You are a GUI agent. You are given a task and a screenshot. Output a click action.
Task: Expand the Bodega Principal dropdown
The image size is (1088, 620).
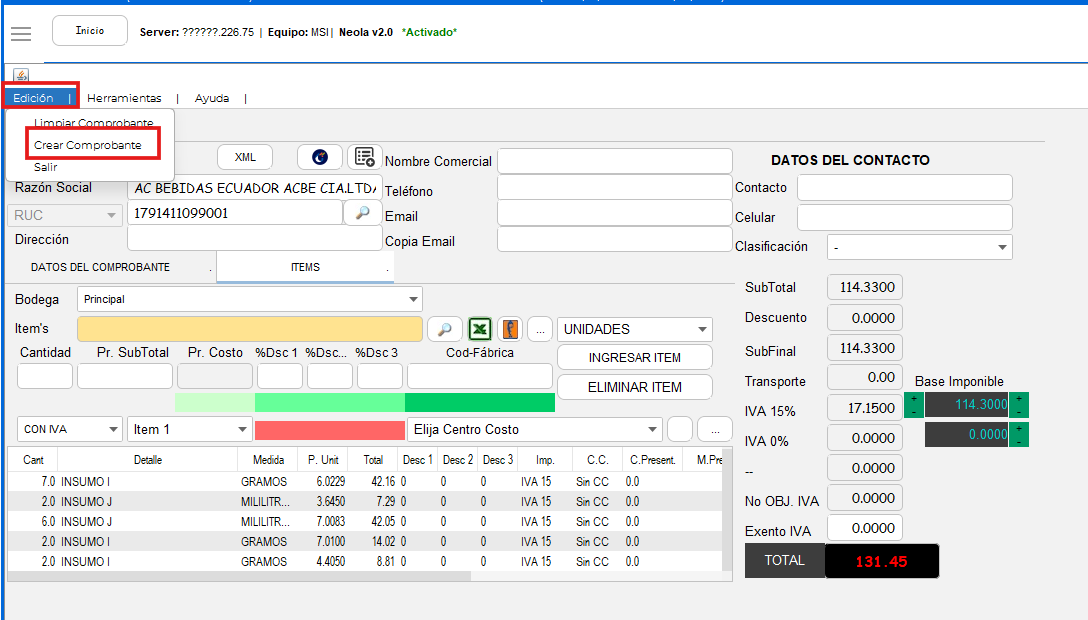(x=413, y=299)
